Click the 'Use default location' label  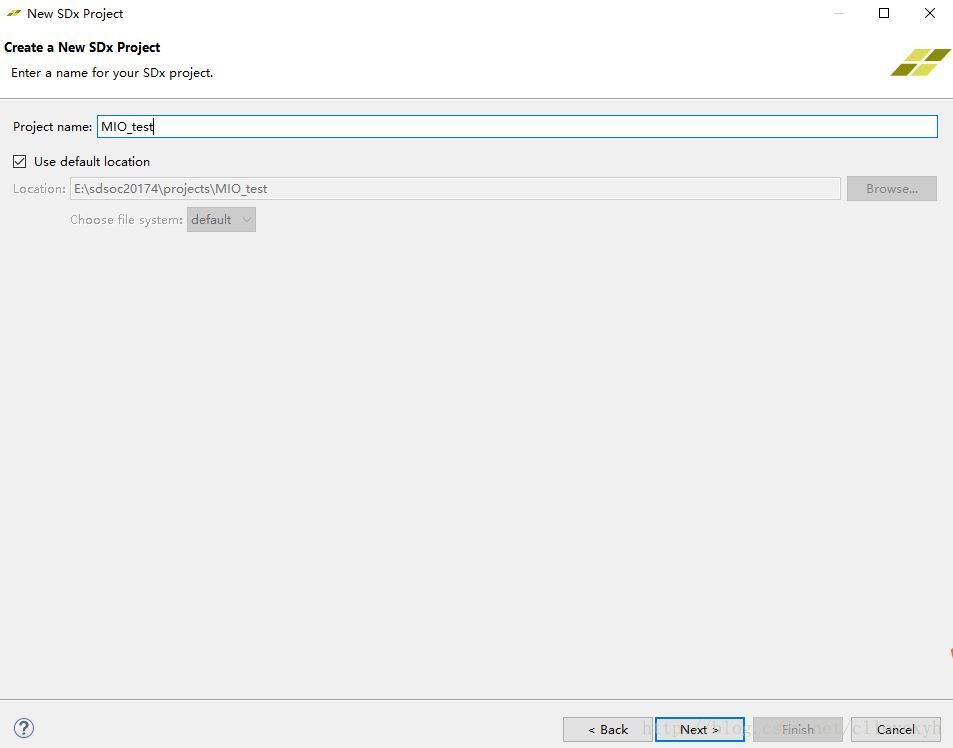[x=92, y=162]
